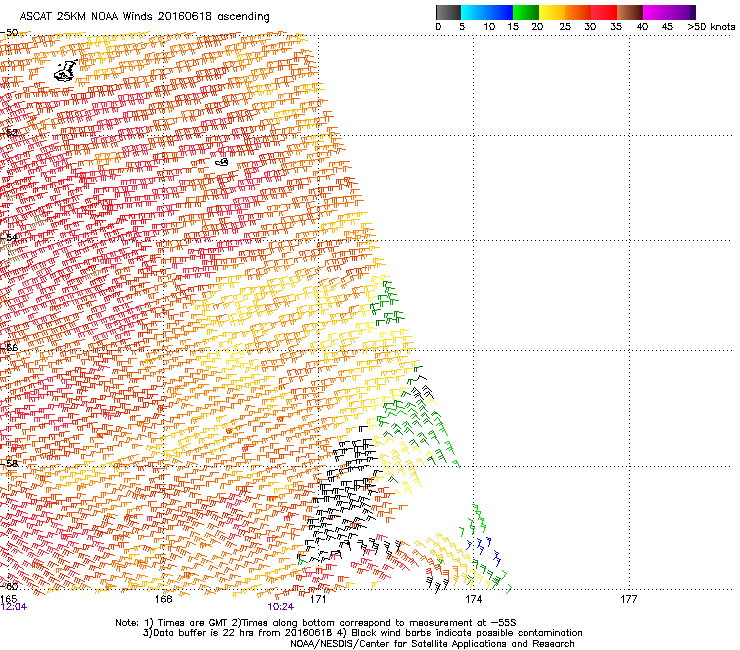Click the 165 longitude axis label
This screenshot has height=650, width=740.
tap(8, 599)
